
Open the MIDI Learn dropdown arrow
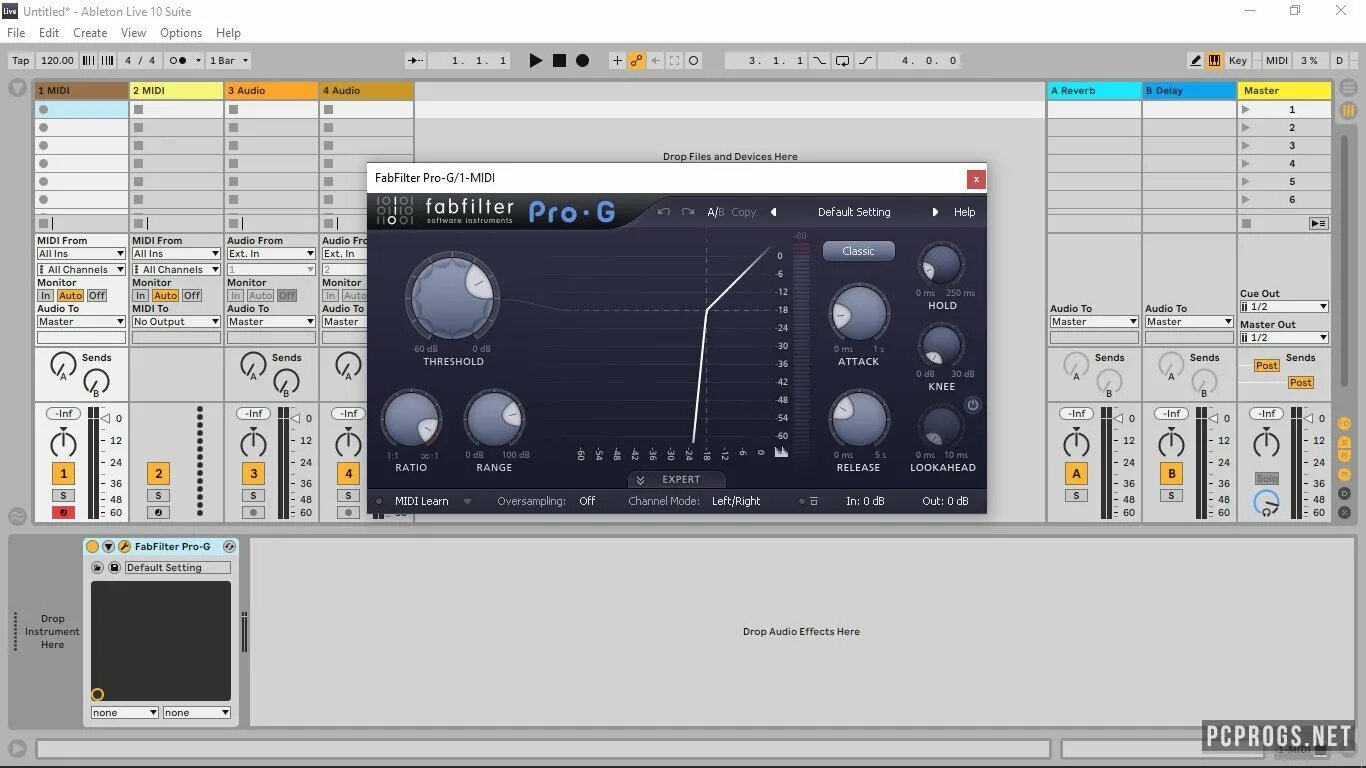(467, 501)
